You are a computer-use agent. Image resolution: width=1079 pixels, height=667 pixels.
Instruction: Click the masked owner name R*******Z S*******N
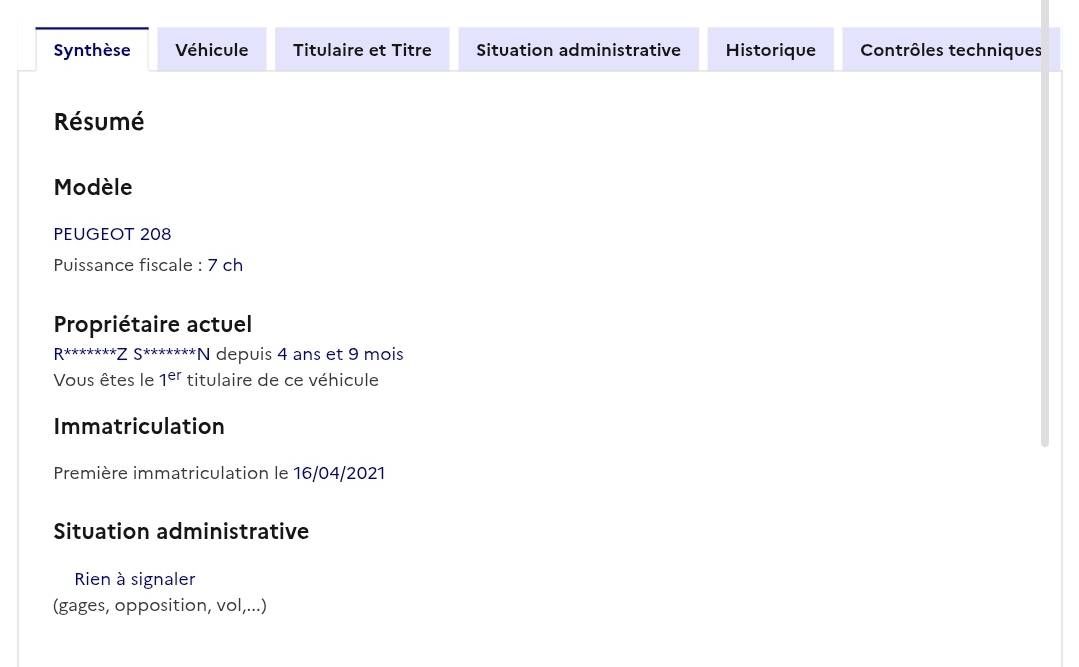click(132, 354)
